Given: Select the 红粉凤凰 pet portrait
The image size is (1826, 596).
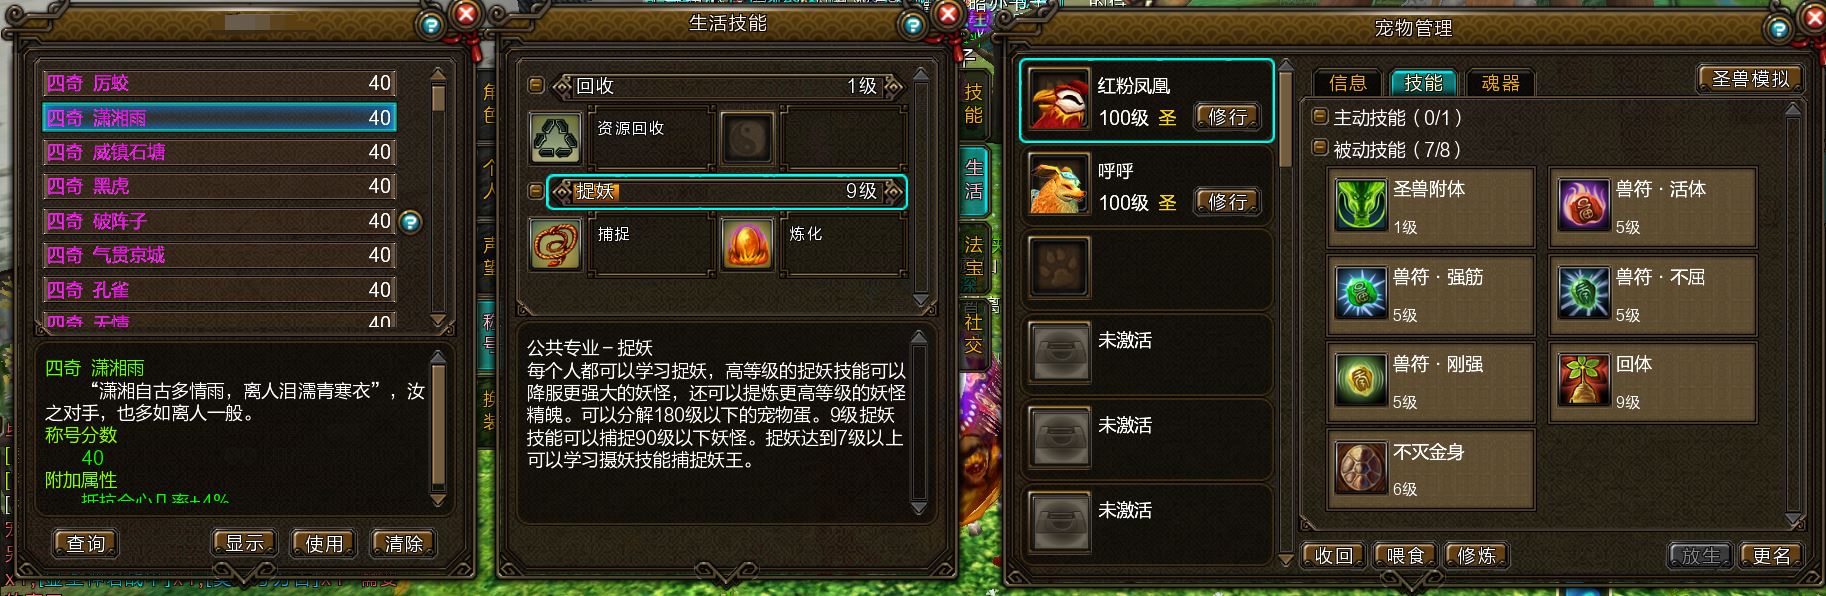Looking at the screenshot, I should click(x=1060, y=100).
